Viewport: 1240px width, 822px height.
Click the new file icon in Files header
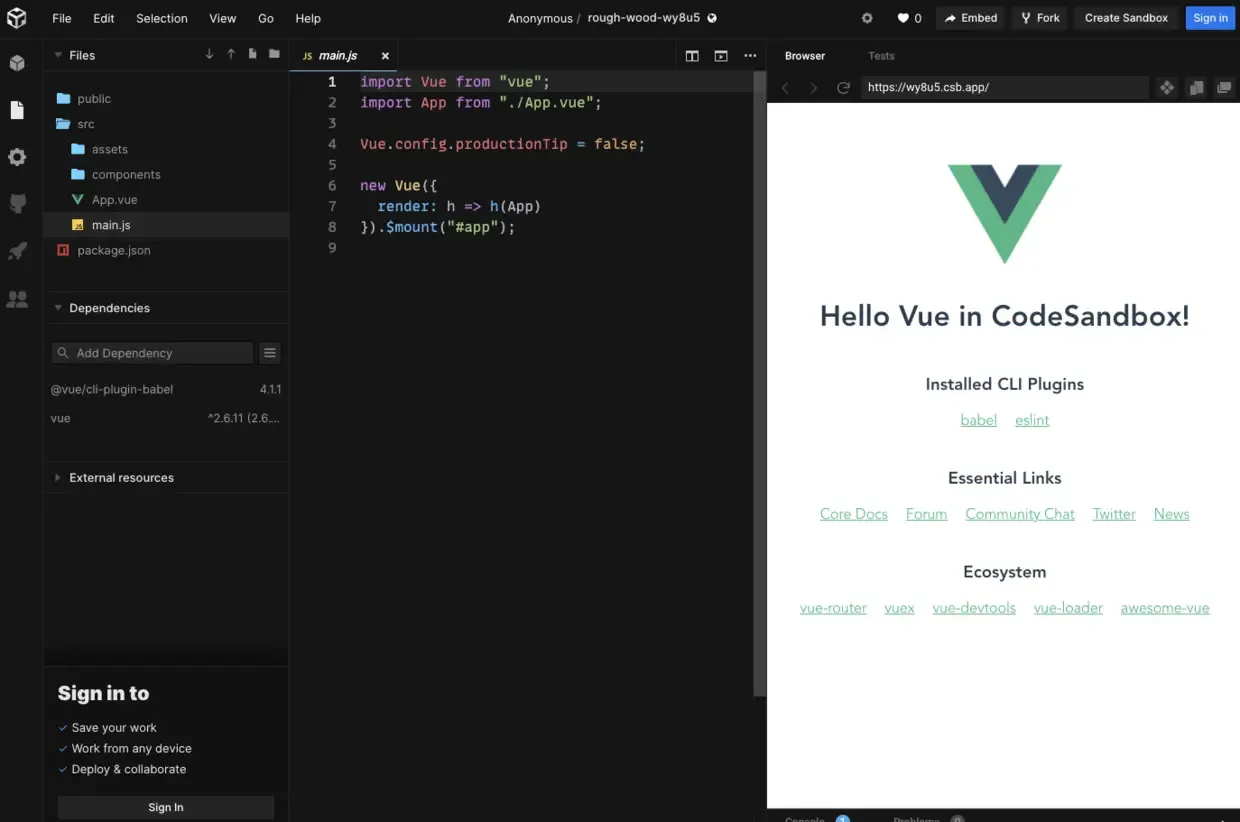point(252,55)
